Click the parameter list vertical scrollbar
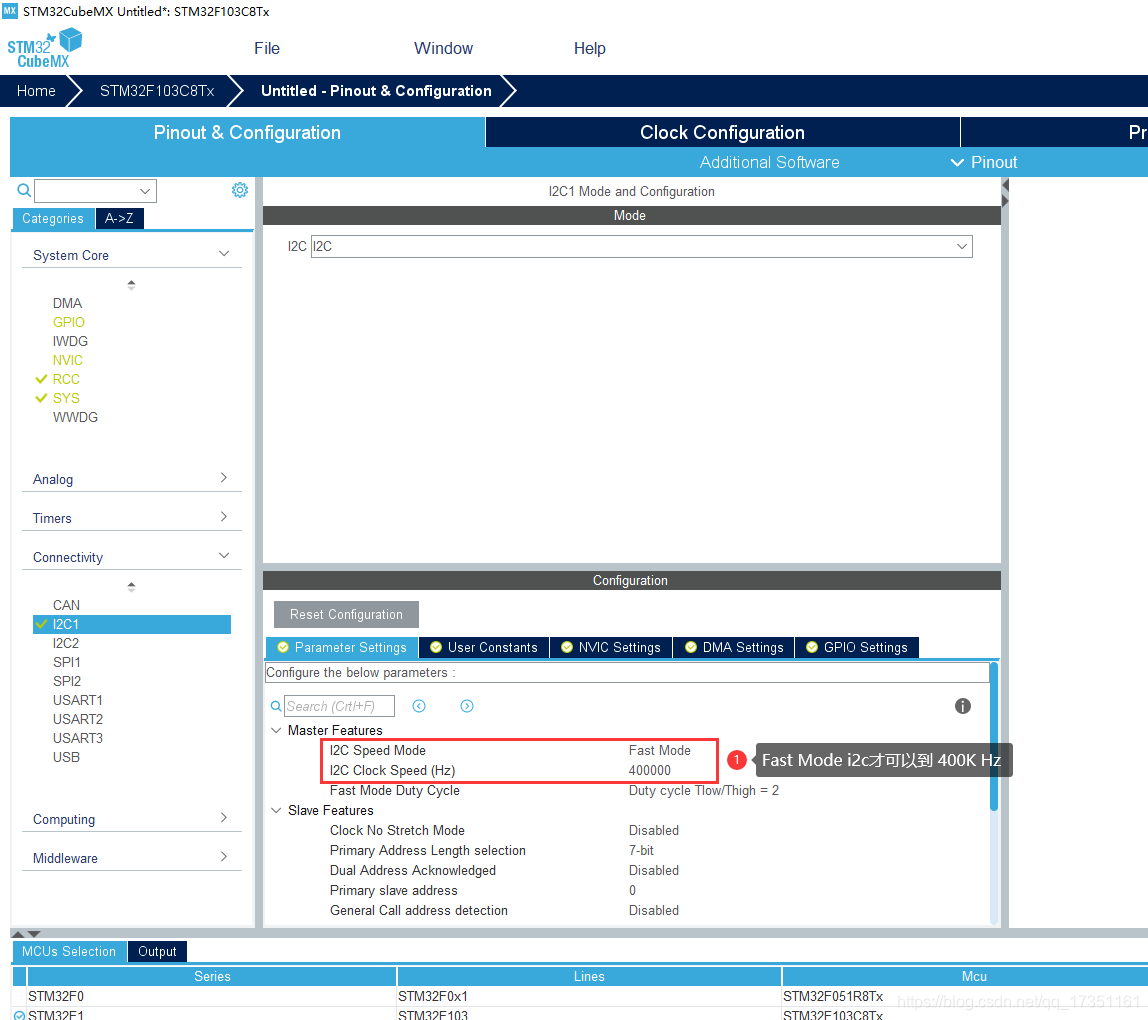 click(x=994, y=737)
